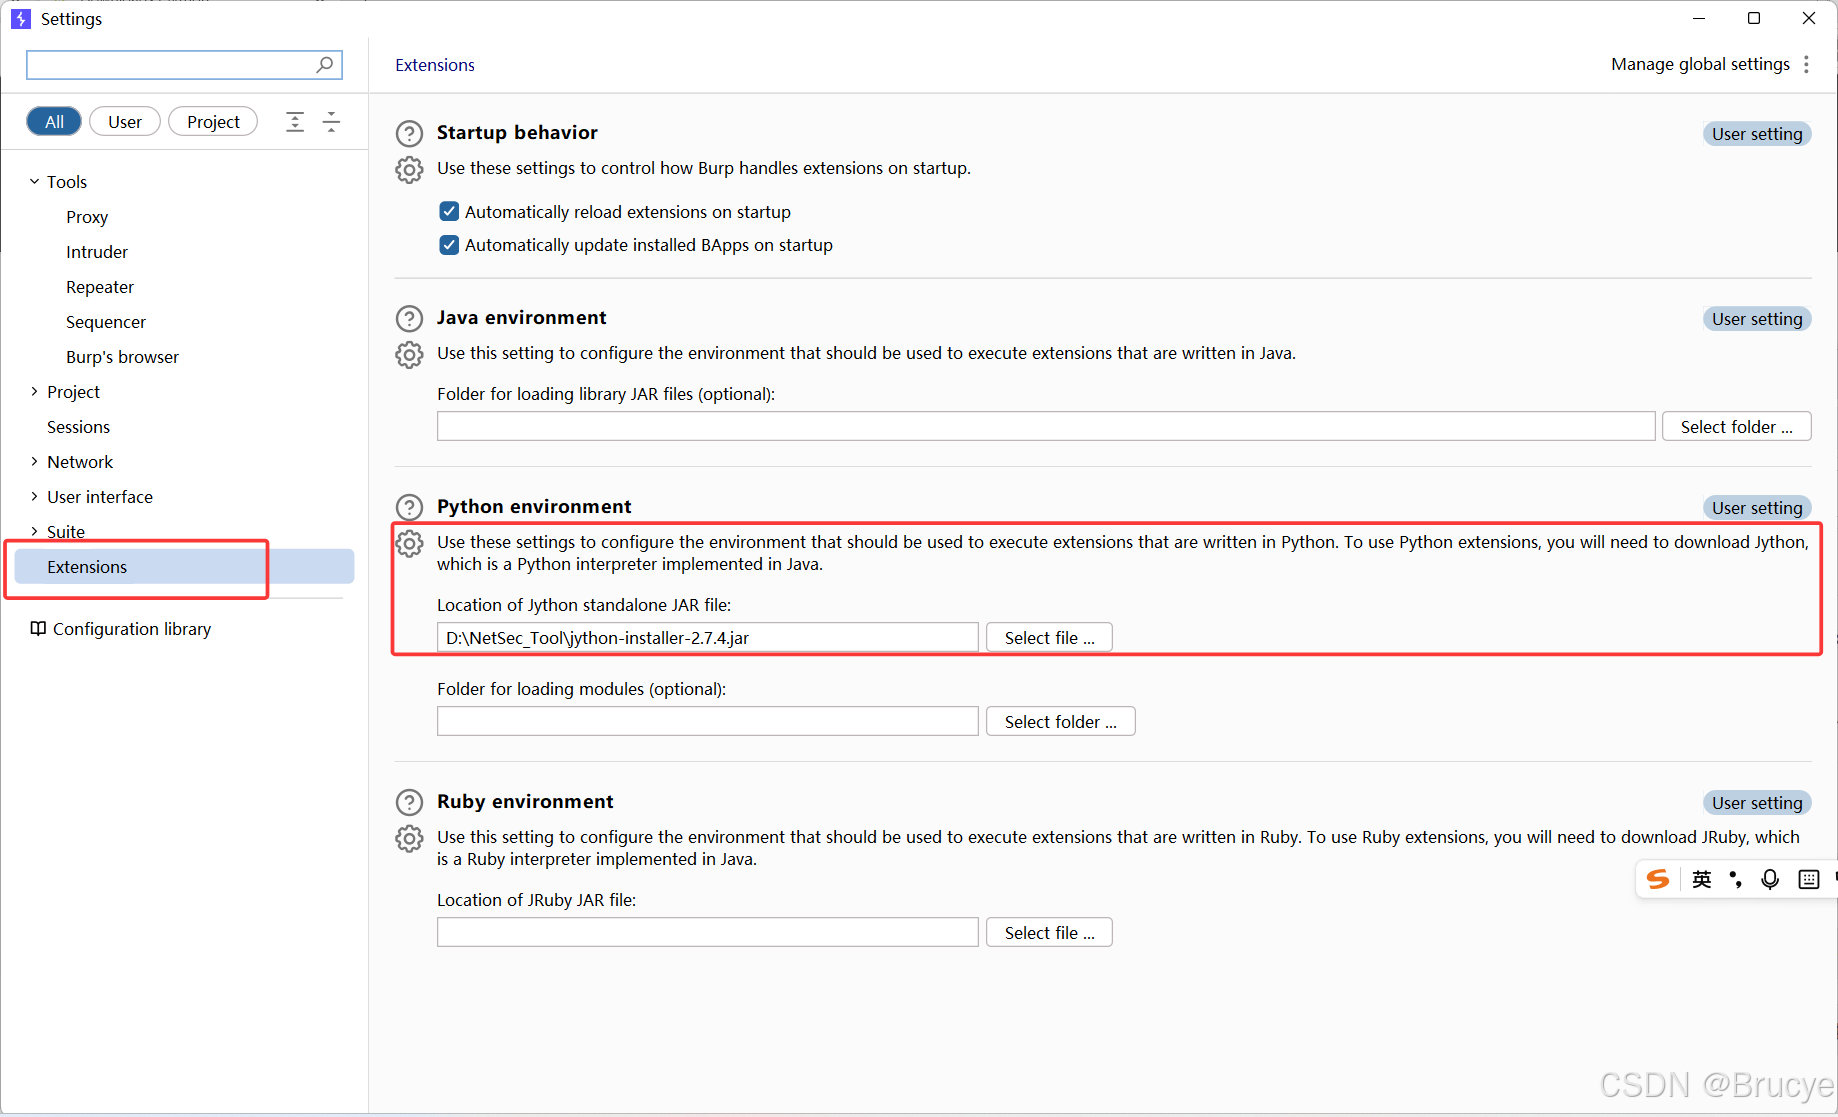
Task: Click User setting badge on Python environment
Action: click(x=1757, y=507)
